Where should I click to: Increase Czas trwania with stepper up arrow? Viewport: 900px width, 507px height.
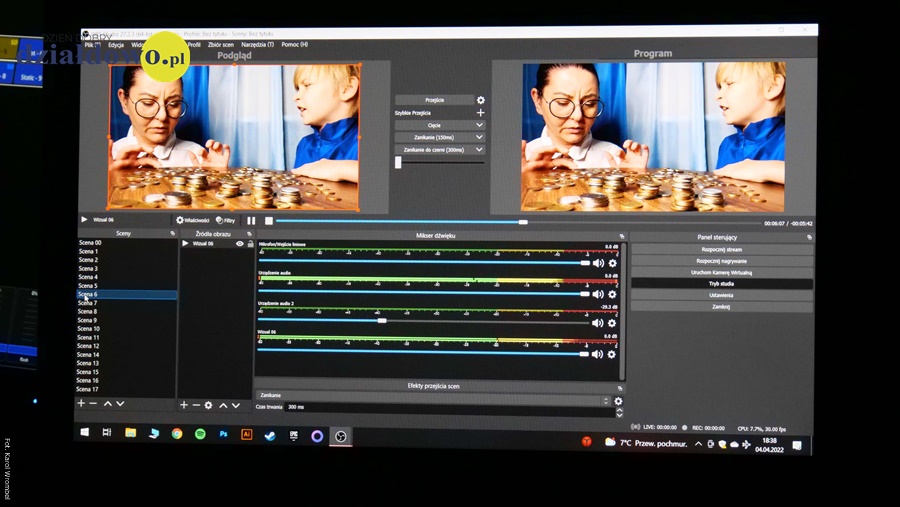619,409
